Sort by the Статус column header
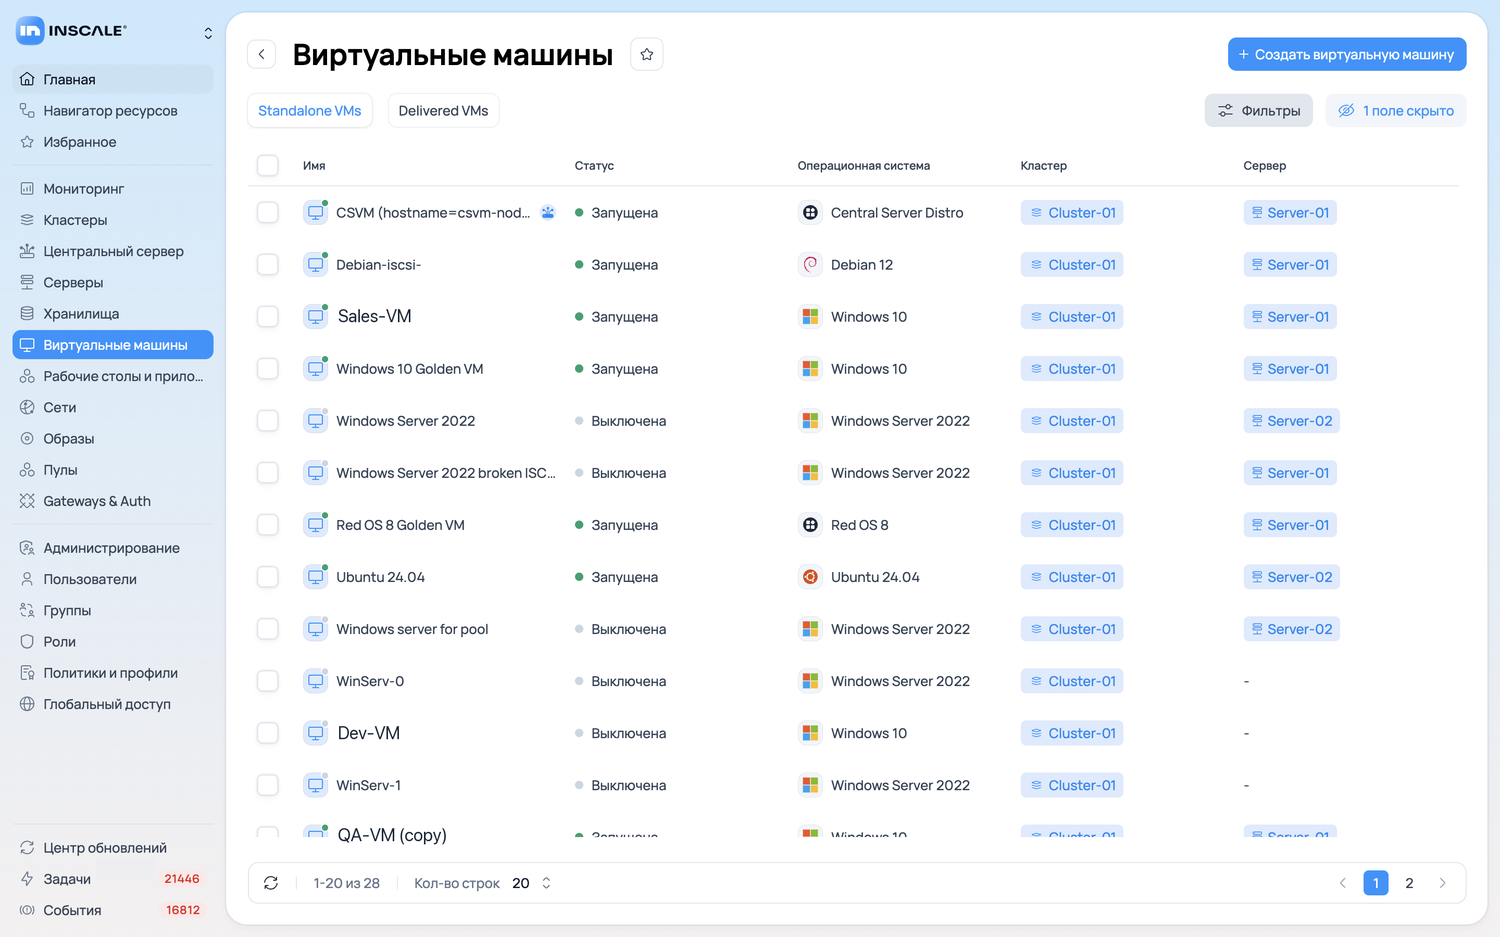This screenshot has width=1500, height=937. 594,166
